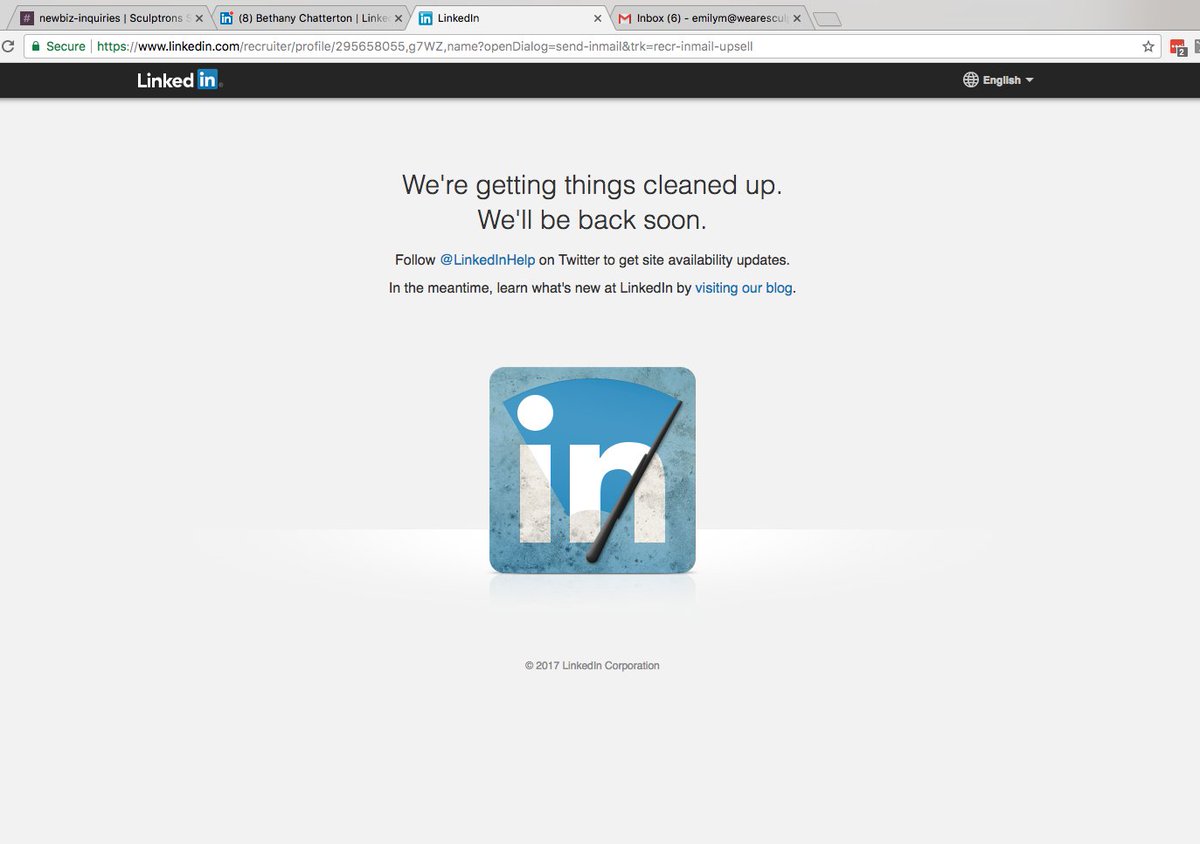
Task: Expand the English language dropdown
Action: pyautogui.click(x=1007, y=80)
